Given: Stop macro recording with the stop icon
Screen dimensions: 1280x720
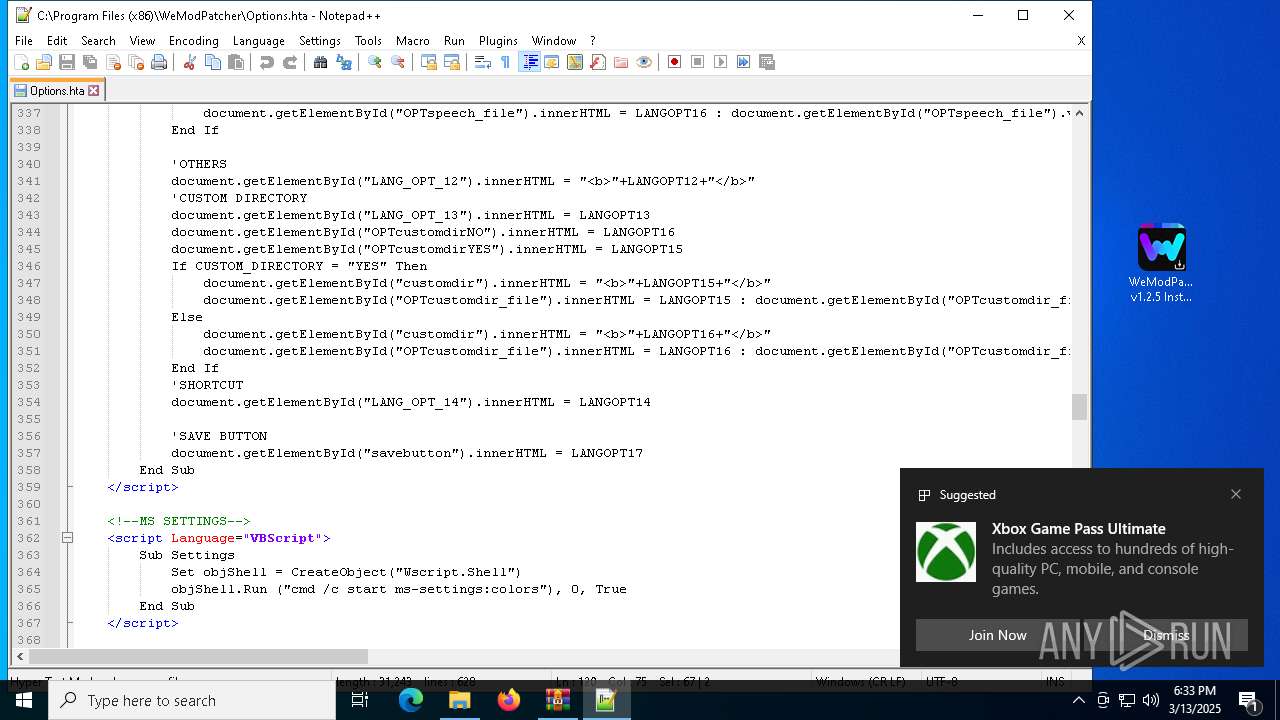Looking at the screenshot, I should pyautogui.click(x=698, y=62).
